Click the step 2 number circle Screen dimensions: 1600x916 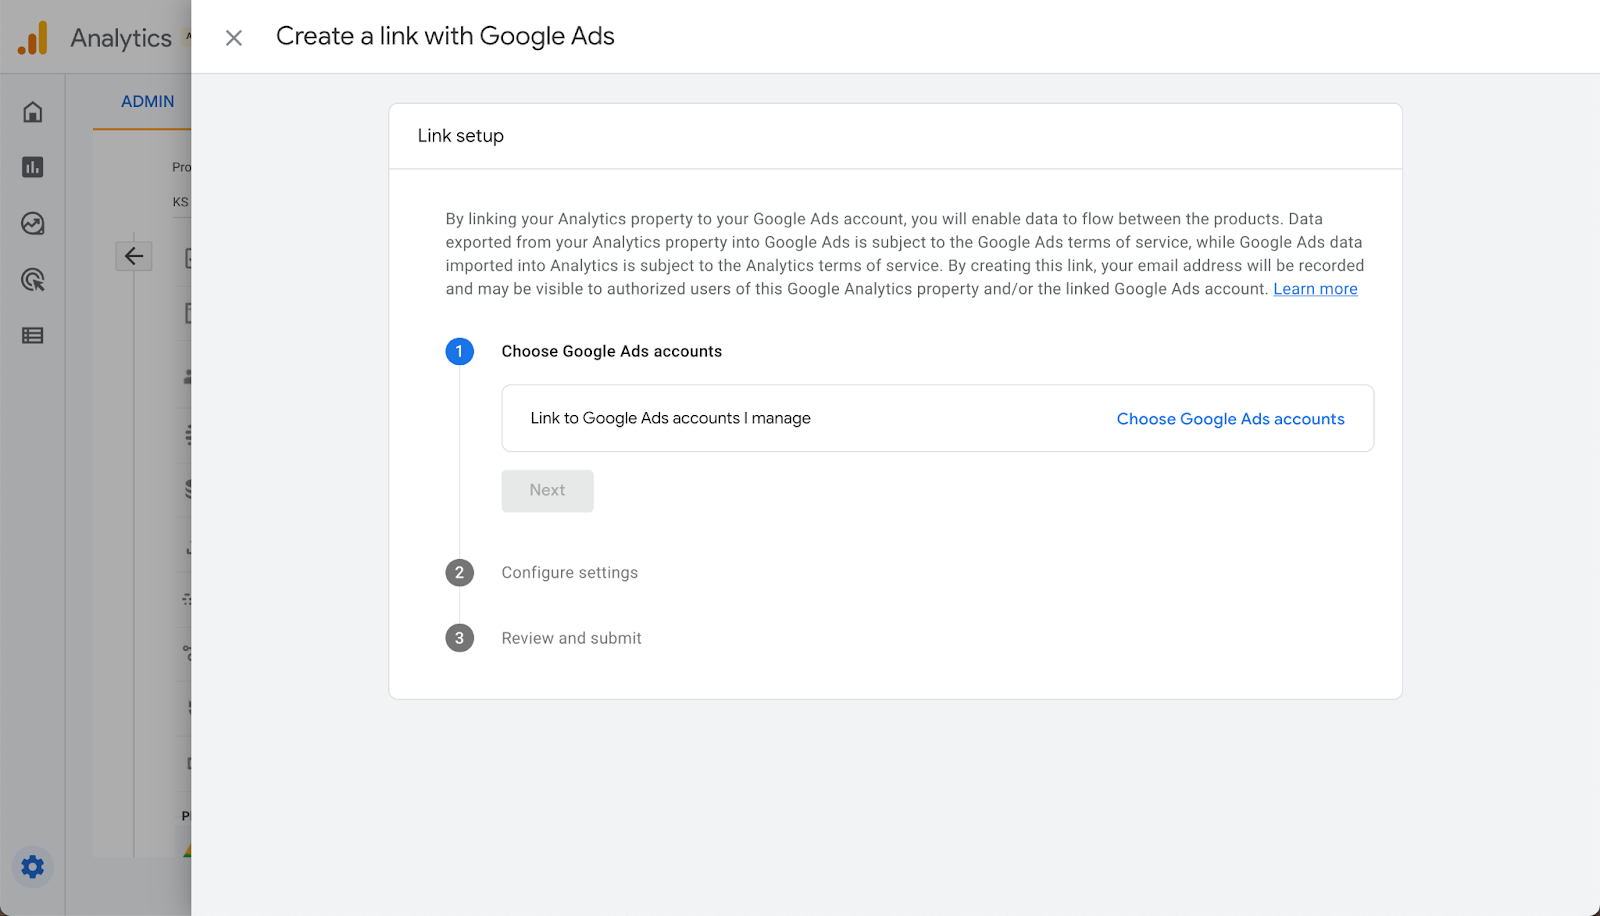[x=460, y=572]
